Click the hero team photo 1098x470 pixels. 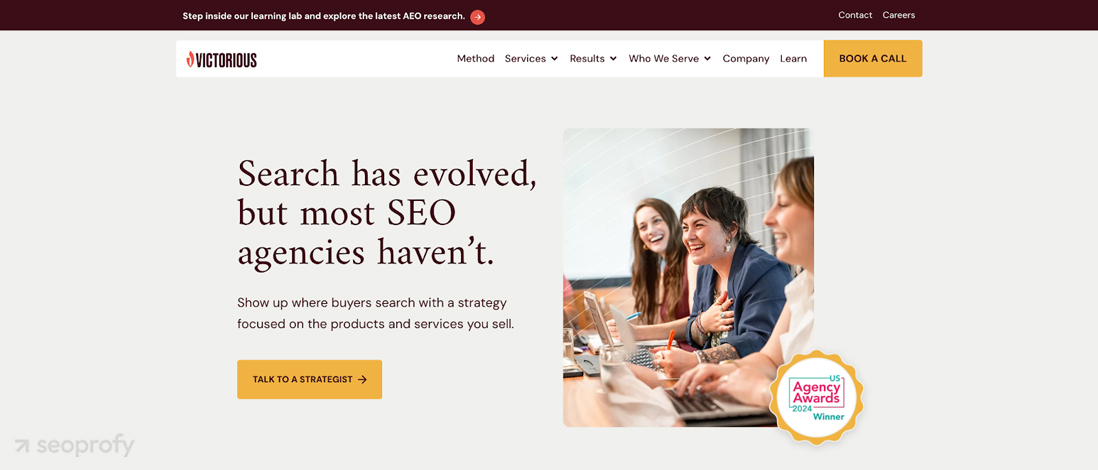tap(688, 277)
